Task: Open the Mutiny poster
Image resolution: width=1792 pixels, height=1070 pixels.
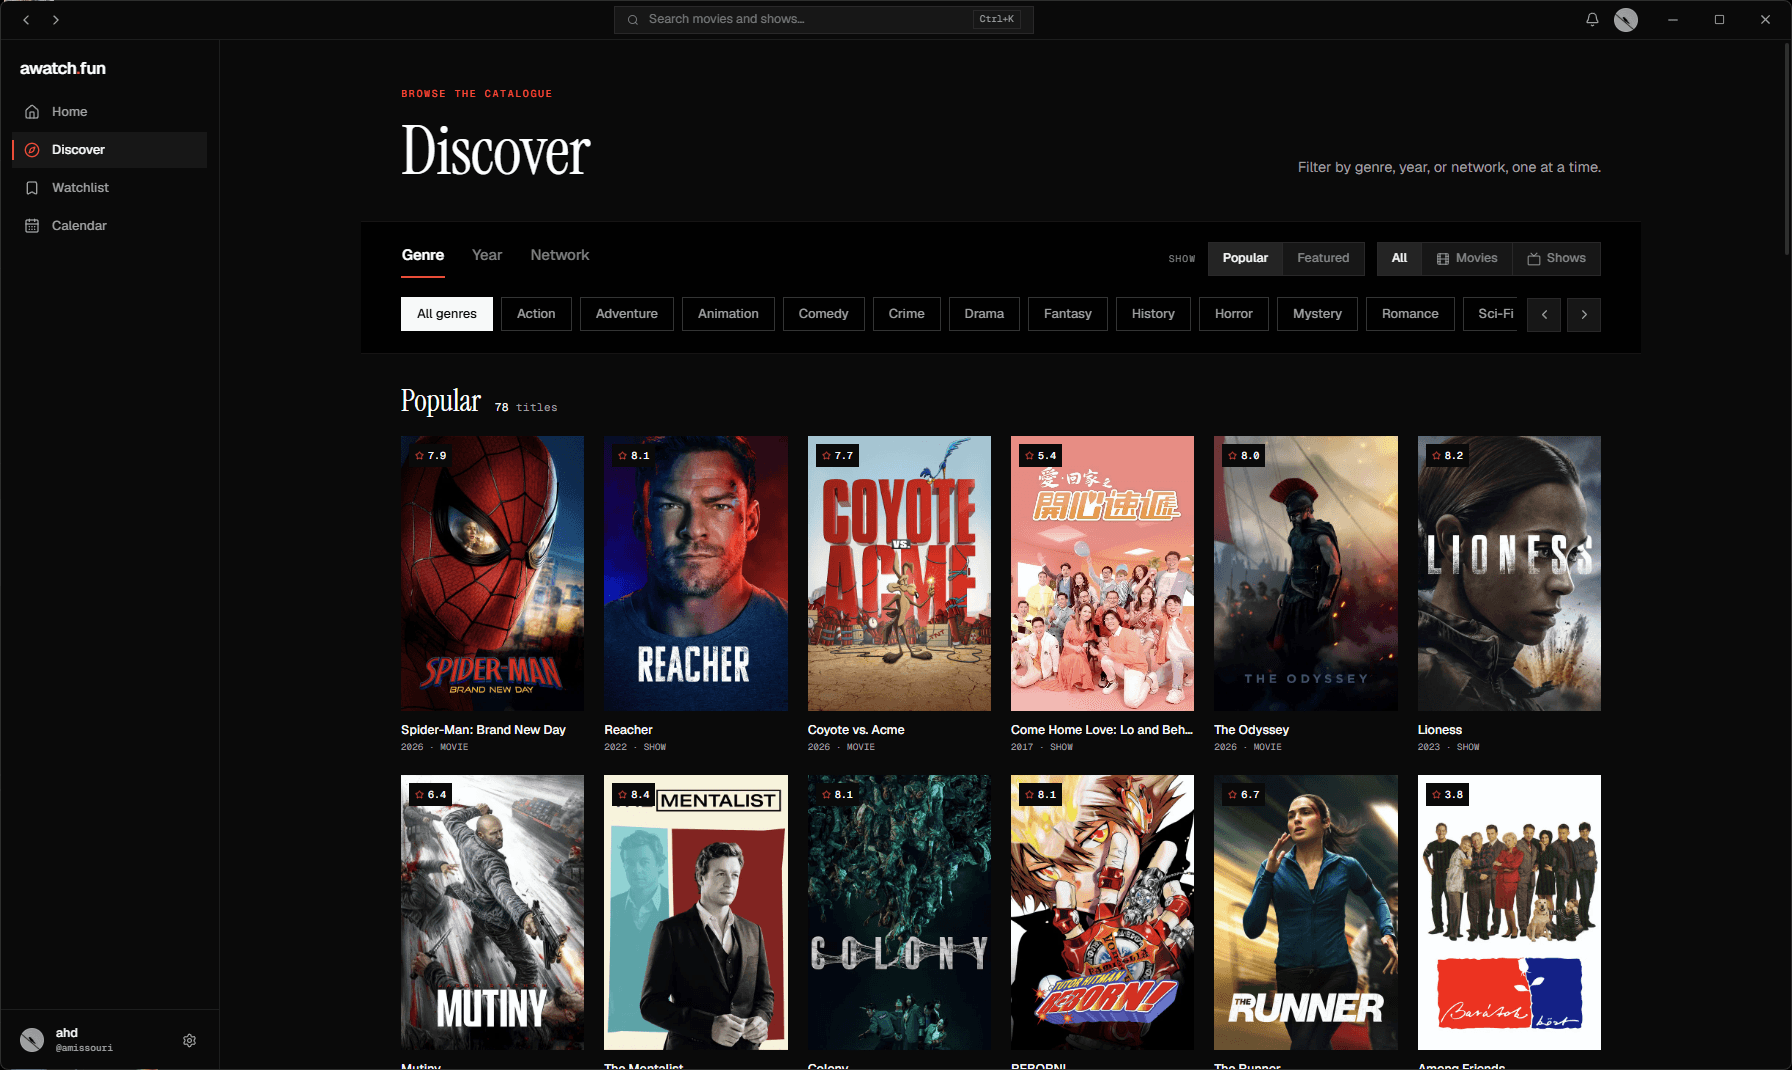Action: (492, 912)
